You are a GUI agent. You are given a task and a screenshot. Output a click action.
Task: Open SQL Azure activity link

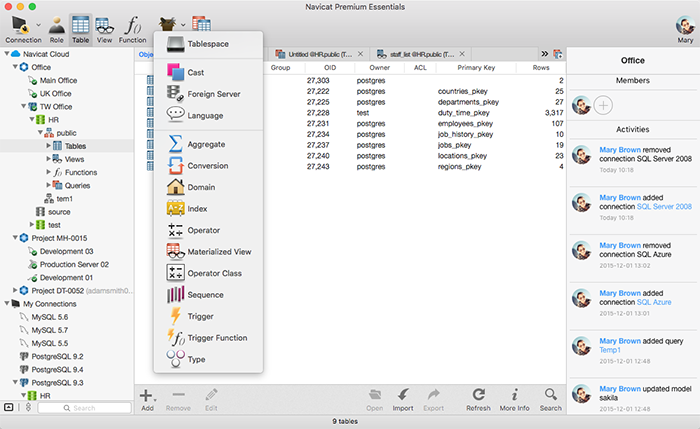(x=654, y=302)
